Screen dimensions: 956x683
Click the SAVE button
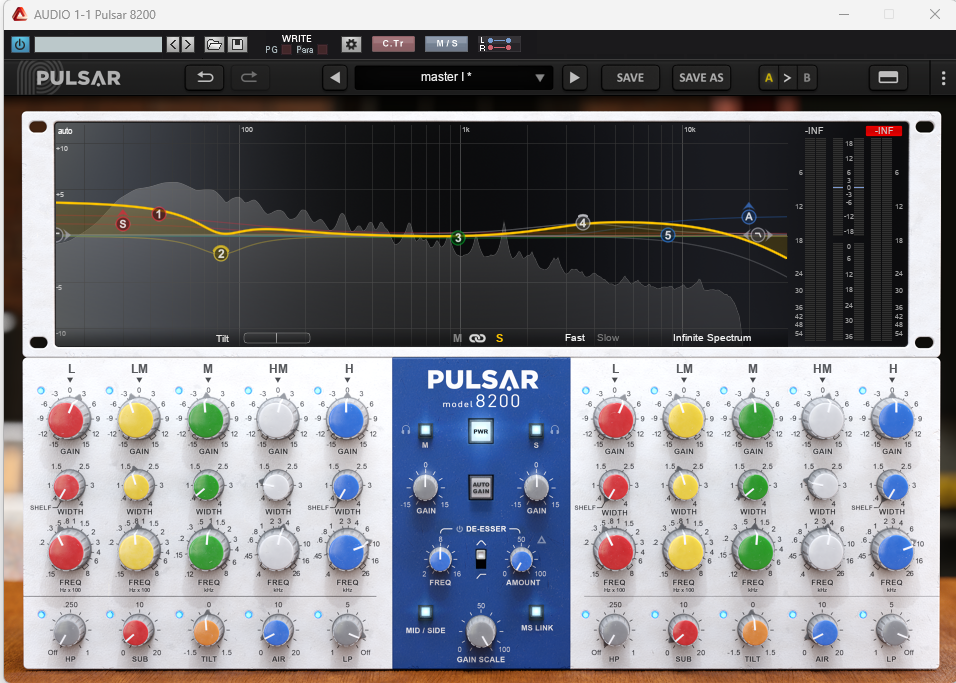pyautogui.click(x=630, y=77)
